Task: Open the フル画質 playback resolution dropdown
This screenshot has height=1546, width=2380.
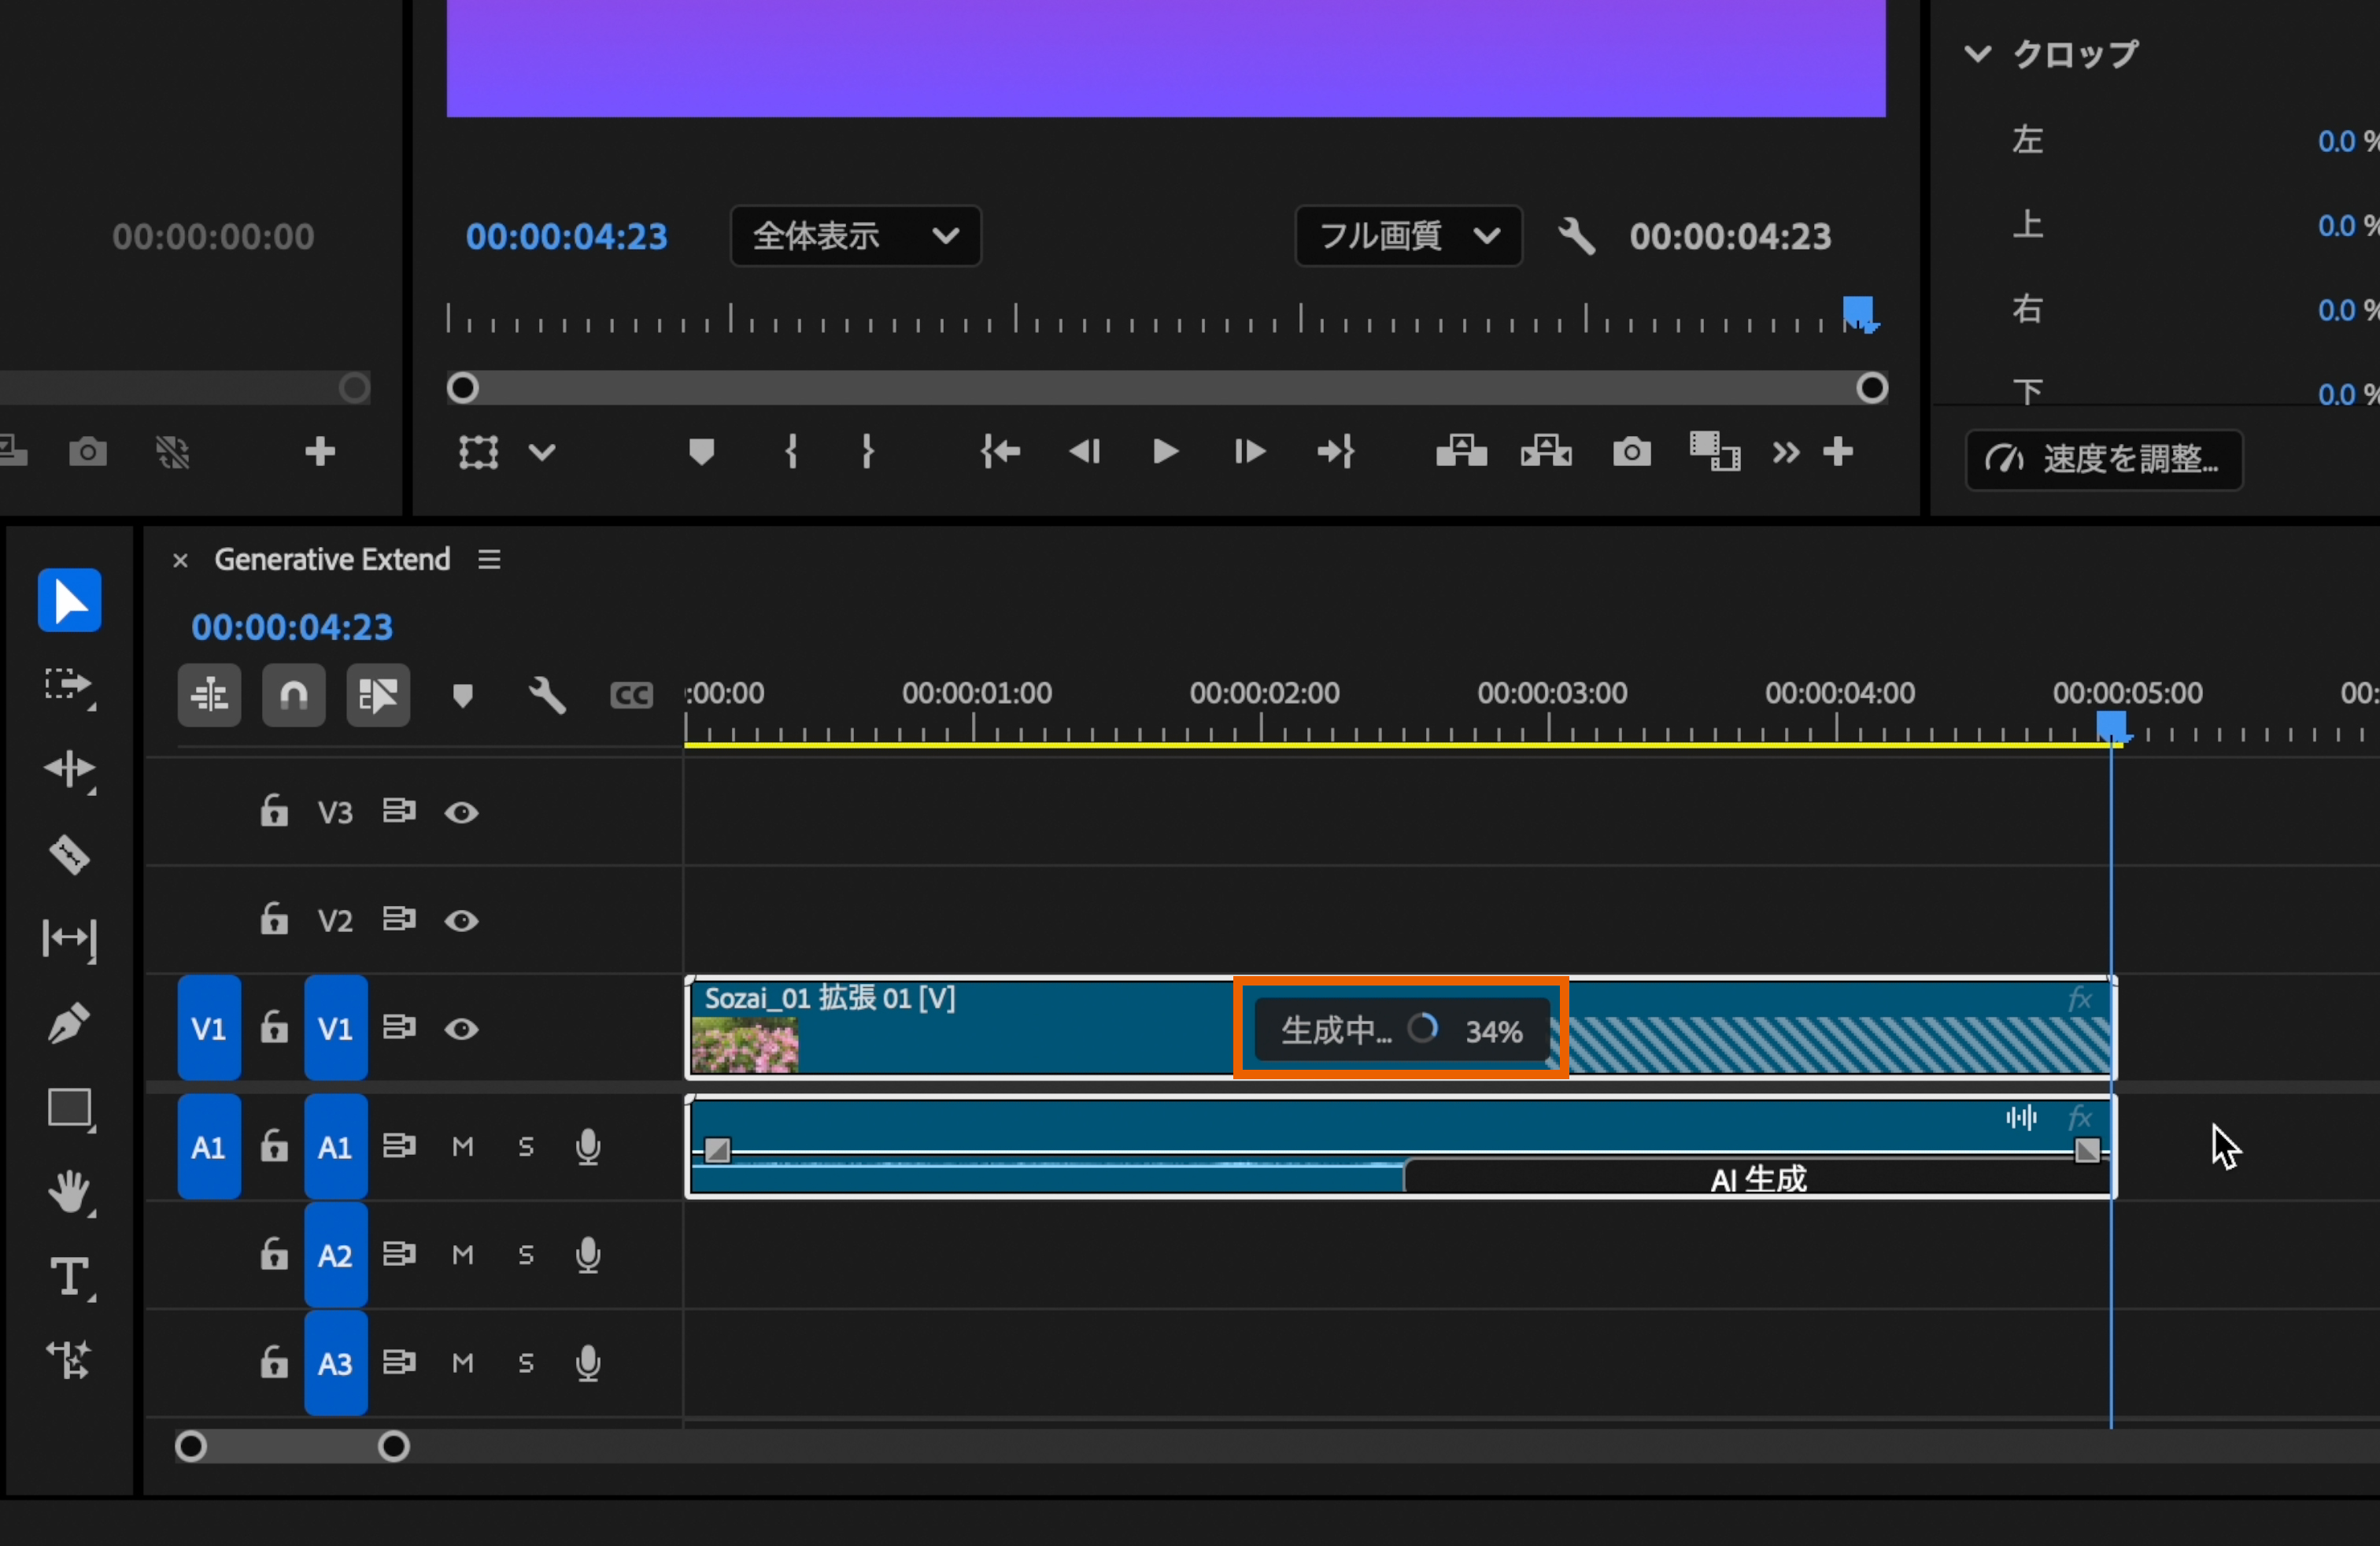Action: coord(1408,236)
